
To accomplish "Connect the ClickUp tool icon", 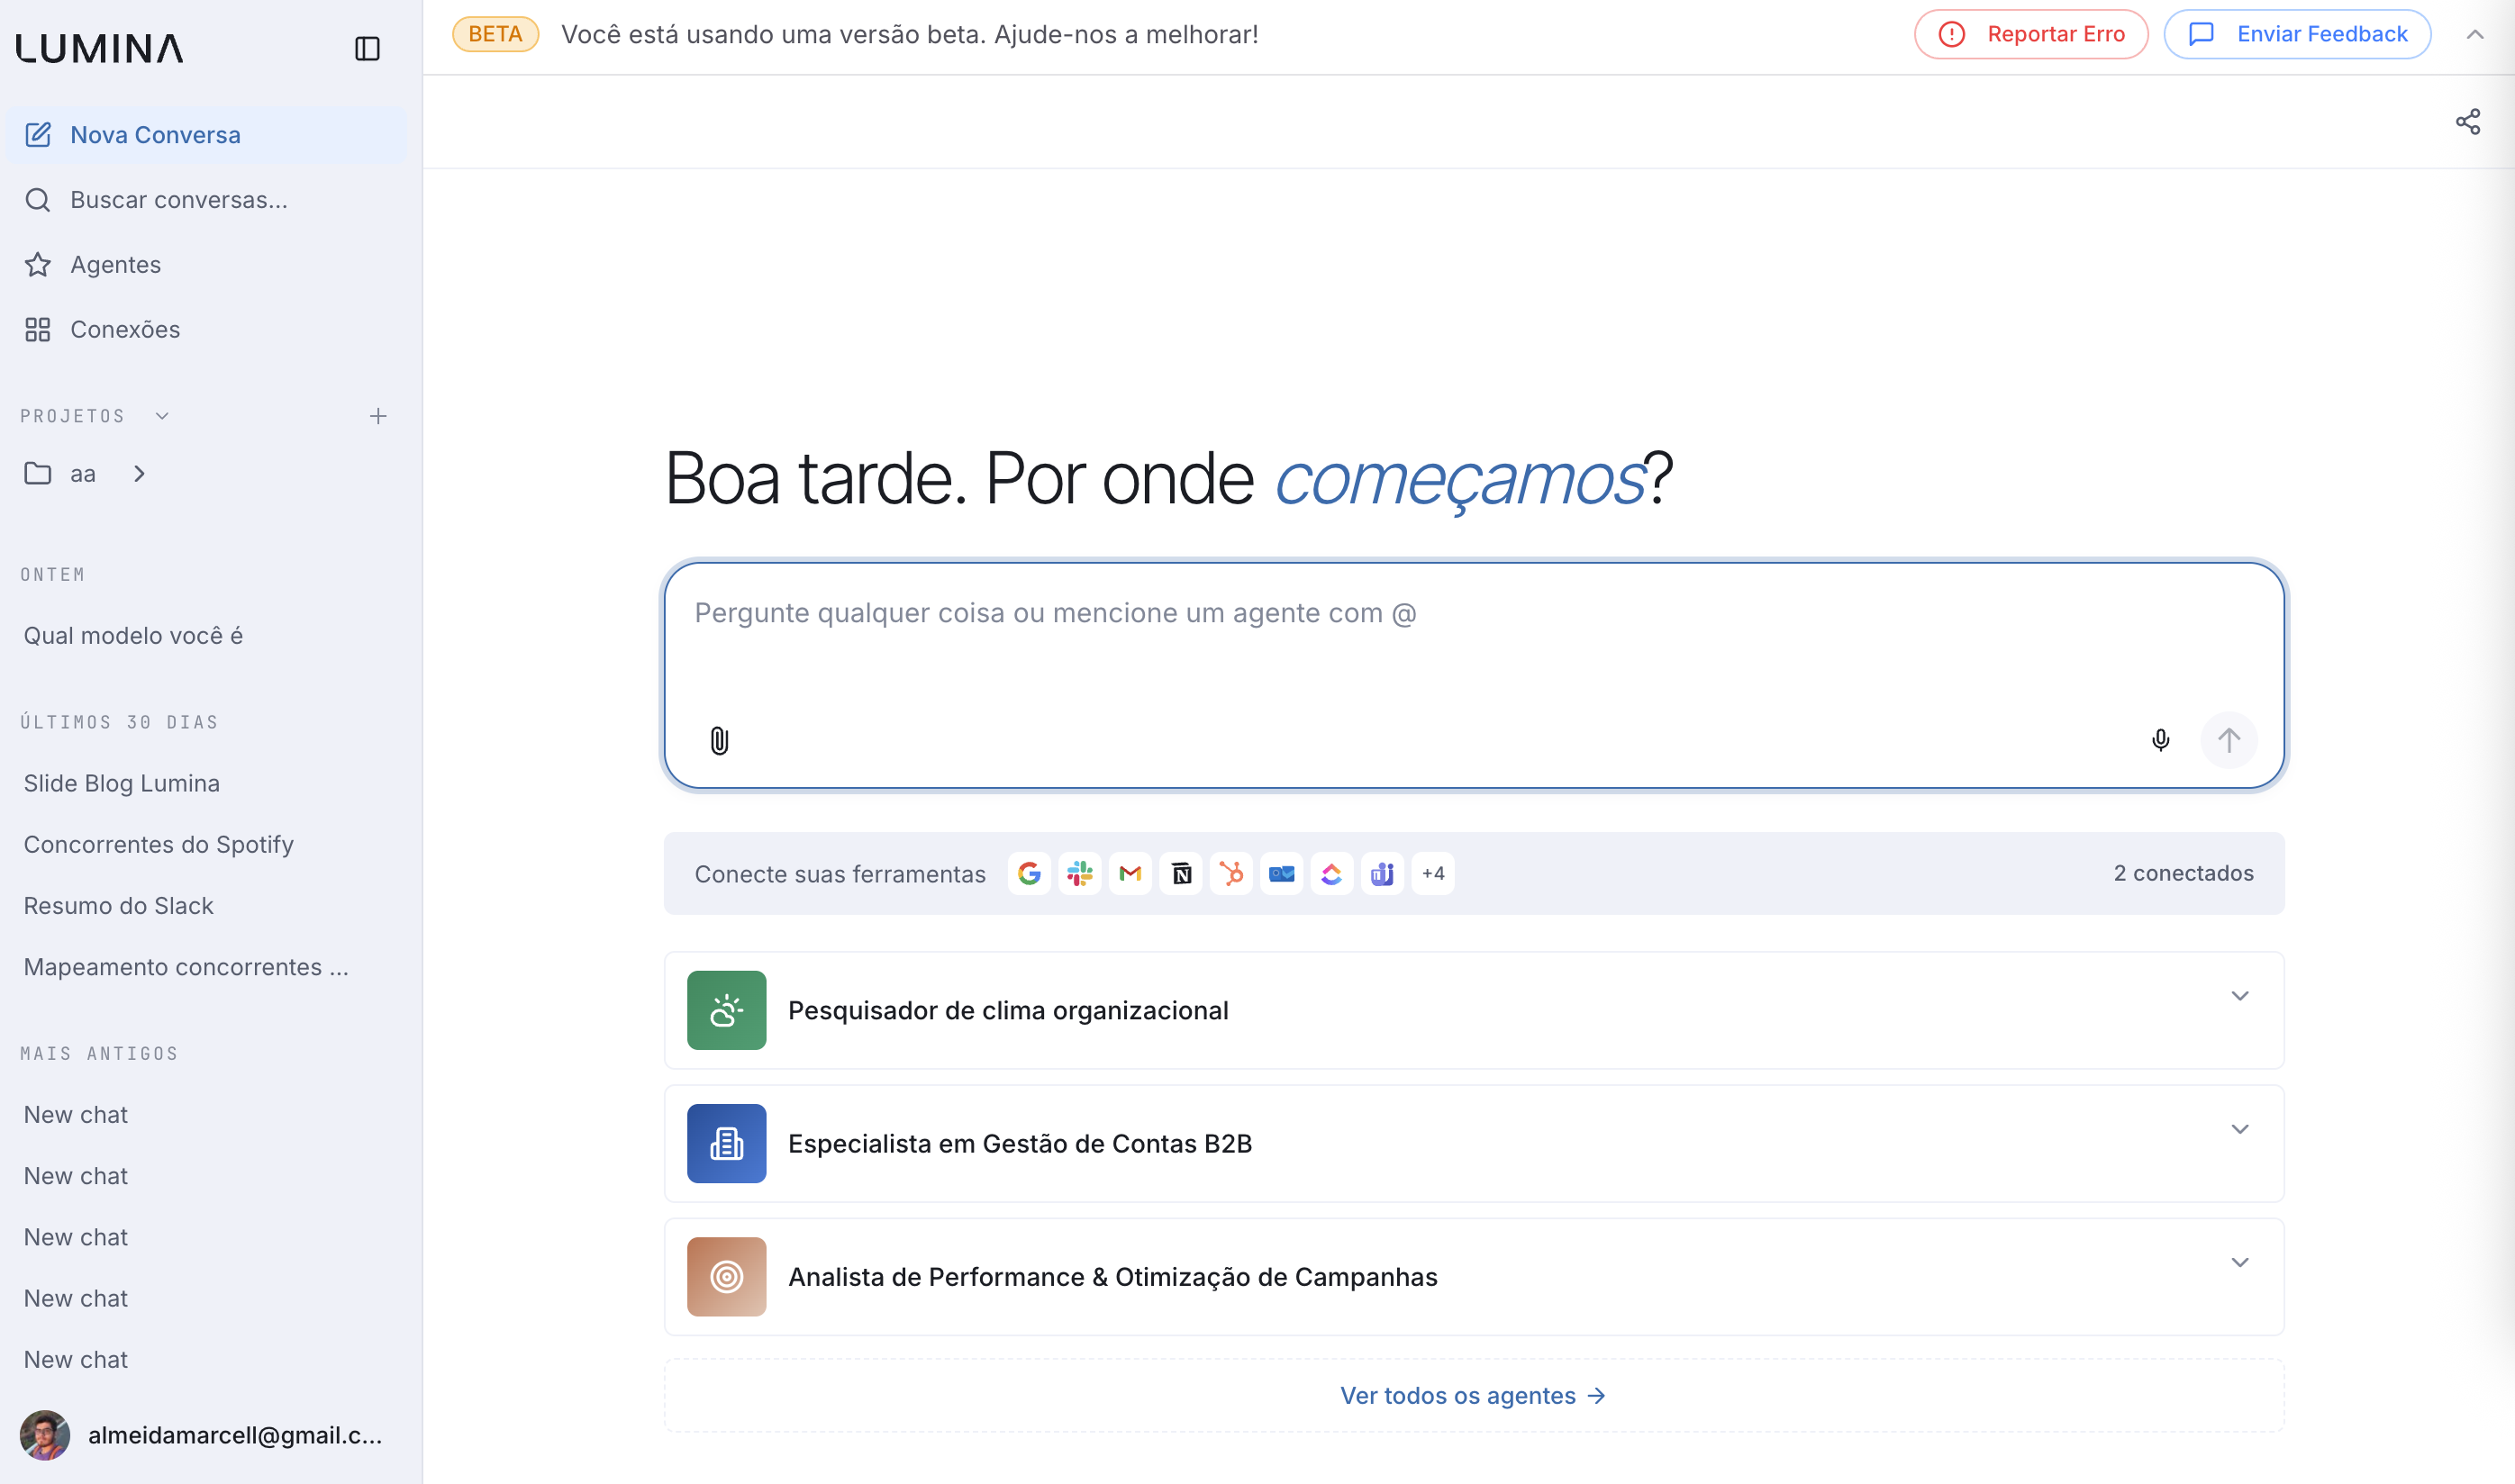I will pos(1332,873).
